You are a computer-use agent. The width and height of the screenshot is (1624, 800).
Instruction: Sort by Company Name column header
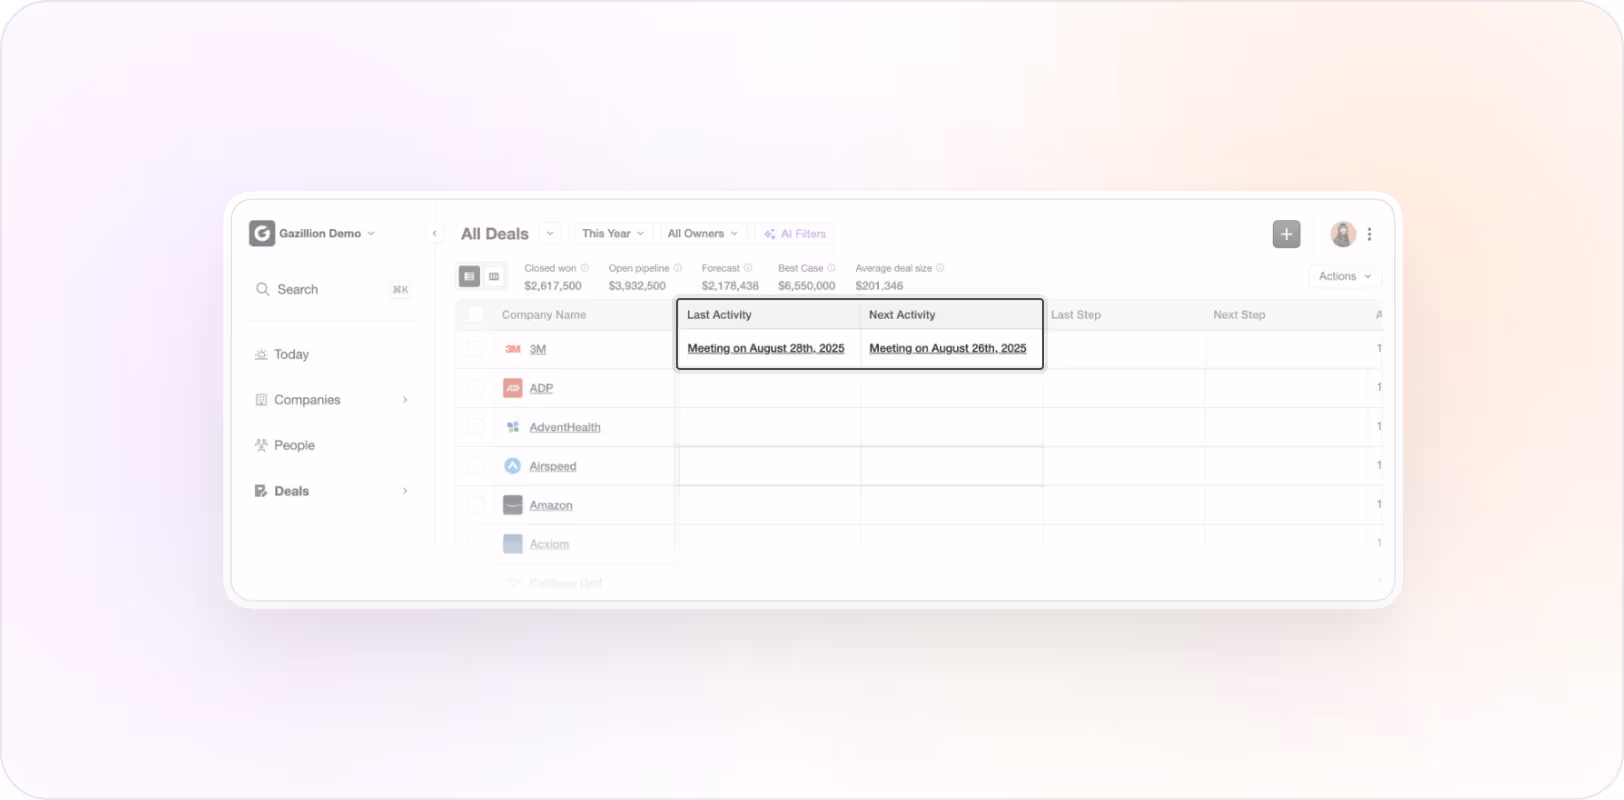click(x=544, y=314)
